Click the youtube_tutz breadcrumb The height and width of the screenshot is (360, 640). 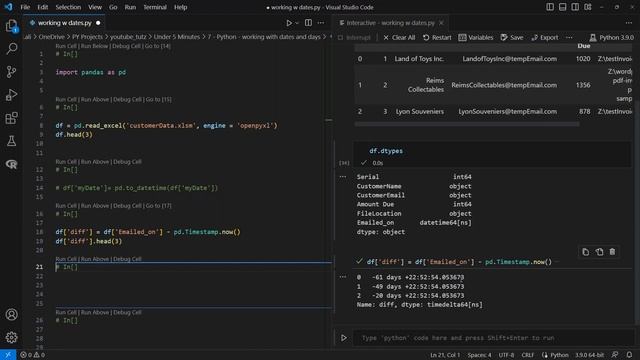(x=128, y=37)
